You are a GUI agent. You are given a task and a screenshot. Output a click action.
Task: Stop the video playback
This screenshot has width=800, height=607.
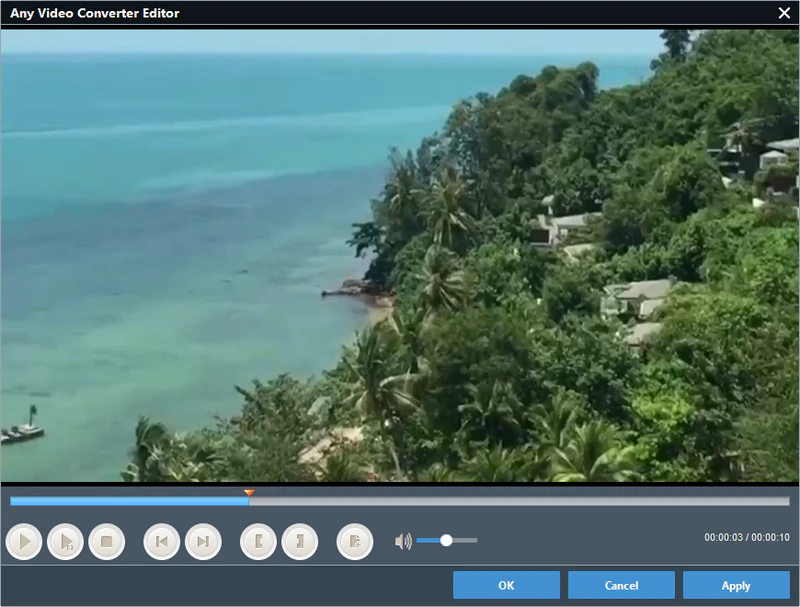106,542
